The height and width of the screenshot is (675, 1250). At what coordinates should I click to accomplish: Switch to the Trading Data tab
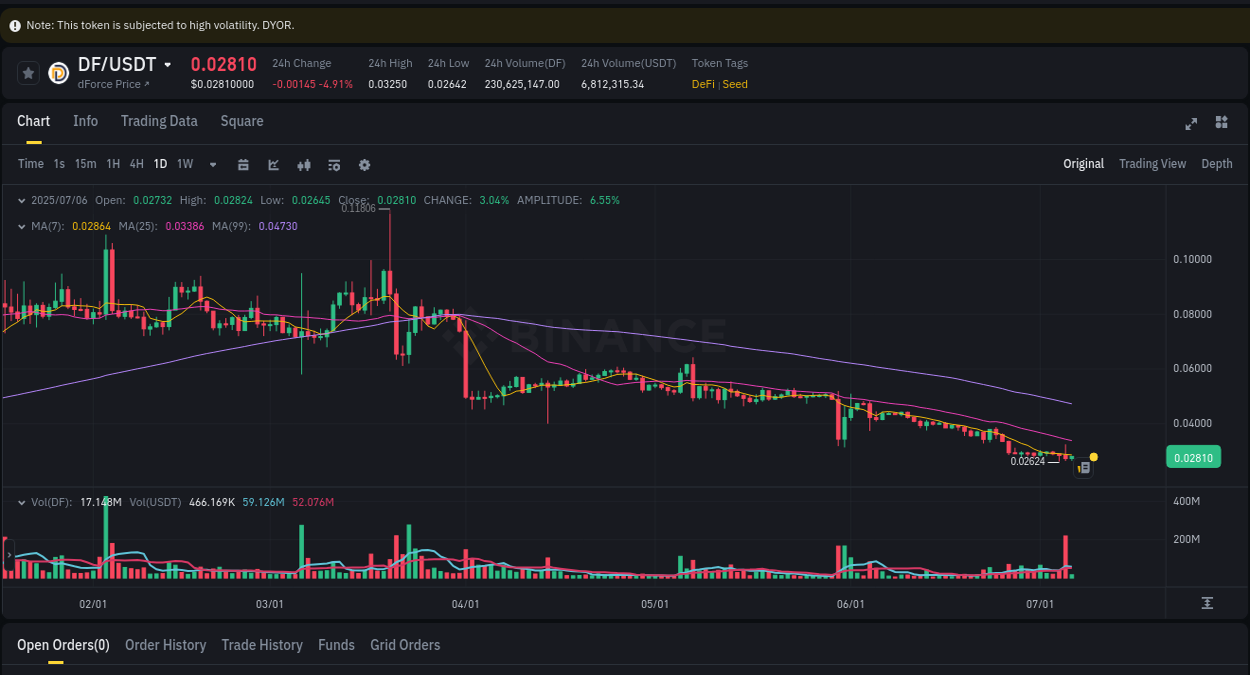tap(159, 121)
